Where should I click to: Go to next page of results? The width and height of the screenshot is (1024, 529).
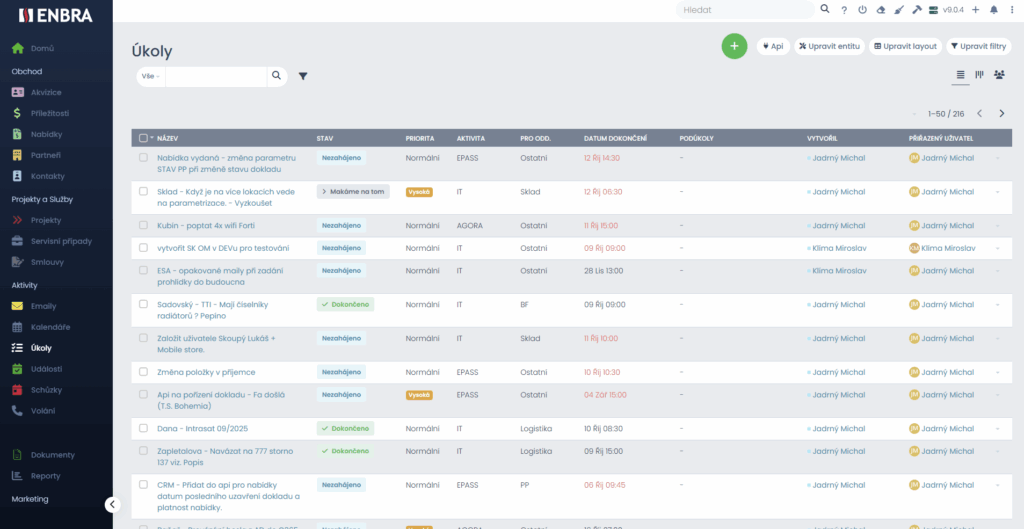click(1002, 114)
